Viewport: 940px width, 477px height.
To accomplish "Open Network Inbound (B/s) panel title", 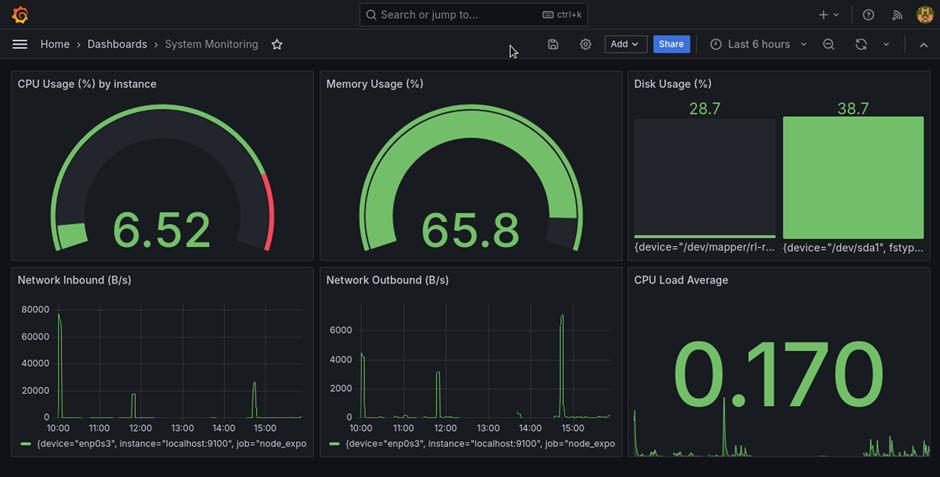I will coord(74,280).
